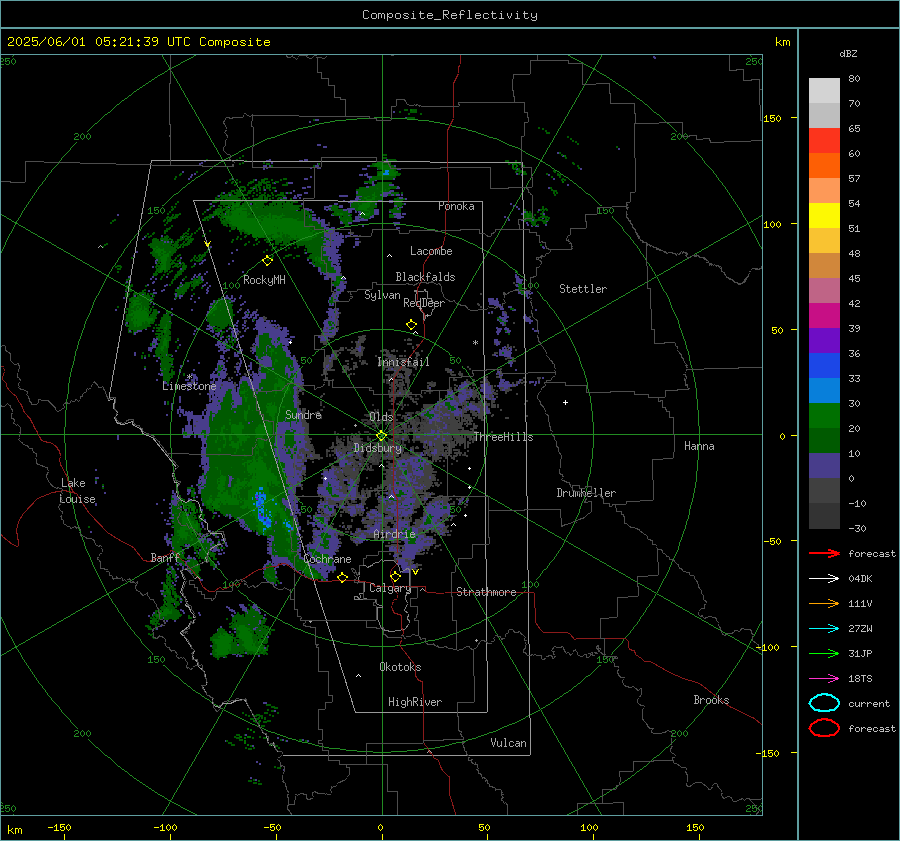Click the cyan 'current' ellipse legend icon
Image resolution: width=900 pixels, height=841 pixels.
pos(824,703)
